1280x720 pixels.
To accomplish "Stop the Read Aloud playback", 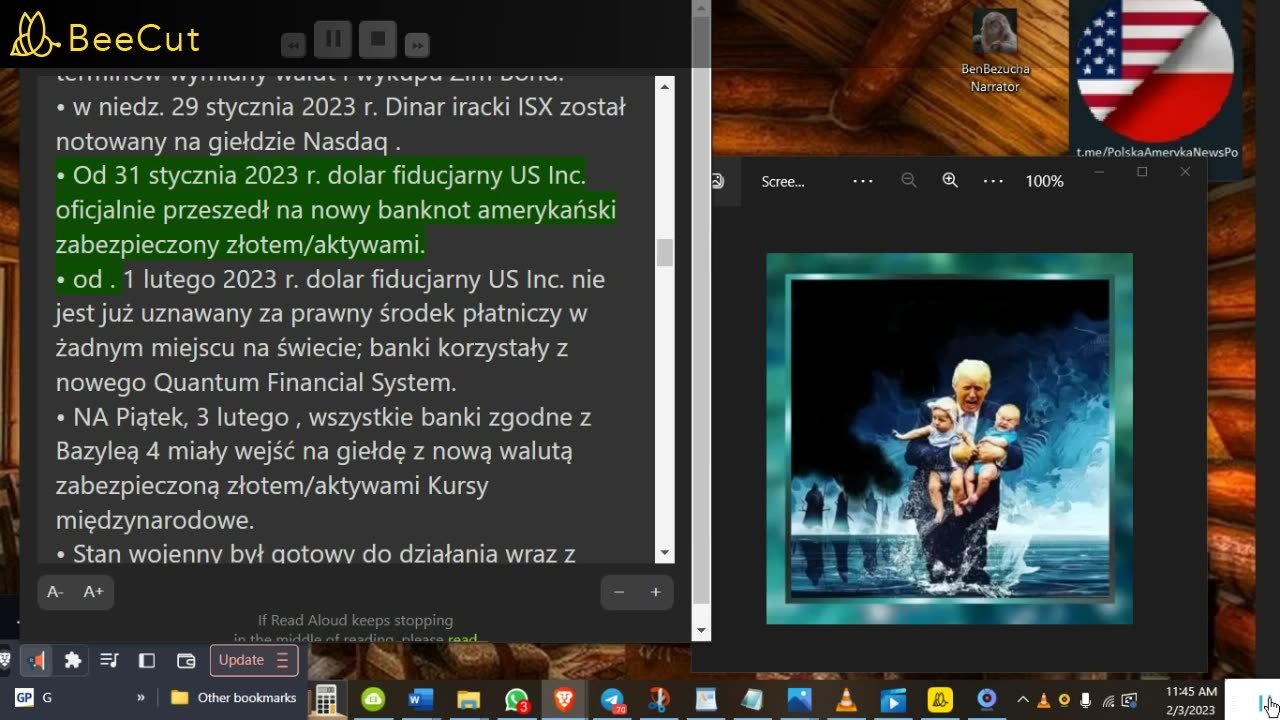I will [x=378, y=39].
